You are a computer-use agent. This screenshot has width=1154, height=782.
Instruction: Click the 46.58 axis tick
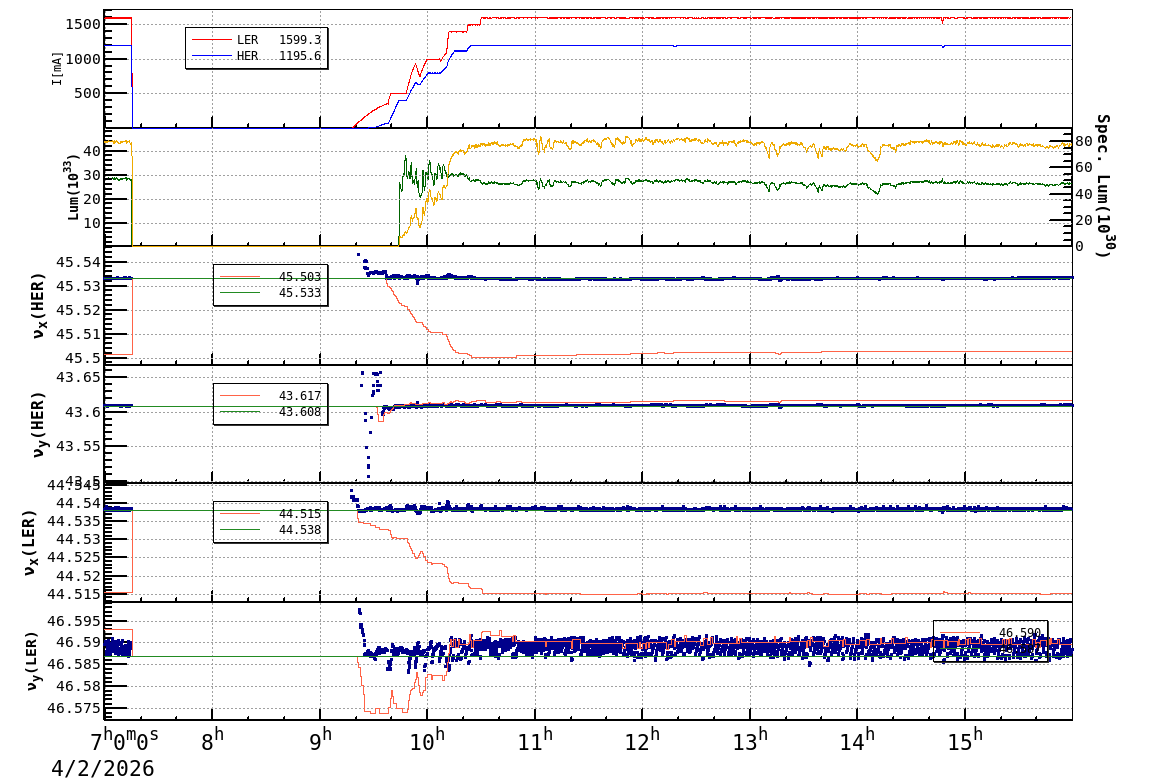[x=79, y=686]
